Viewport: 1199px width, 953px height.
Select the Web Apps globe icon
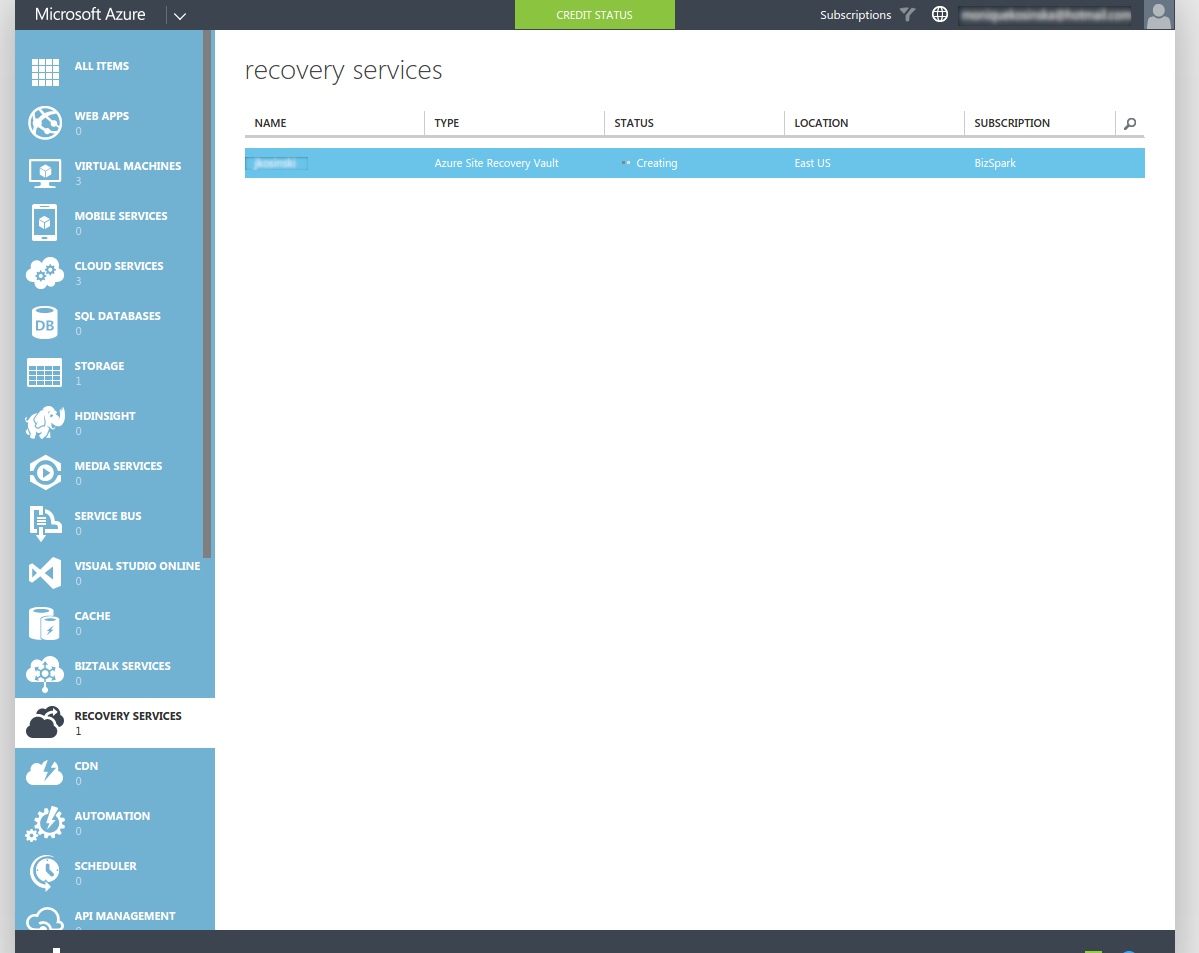[x=45, y=123]
